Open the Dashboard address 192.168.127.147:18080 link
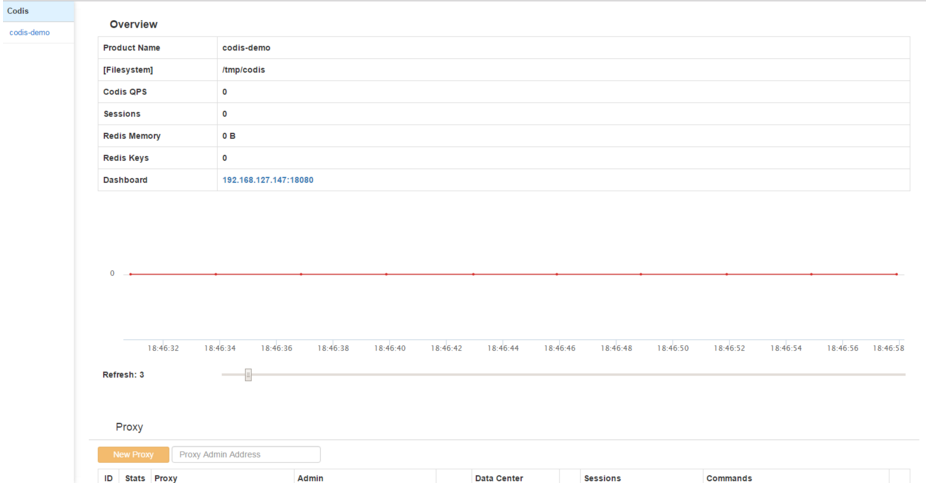The image size is (926, 501). [x=268, y=180]
